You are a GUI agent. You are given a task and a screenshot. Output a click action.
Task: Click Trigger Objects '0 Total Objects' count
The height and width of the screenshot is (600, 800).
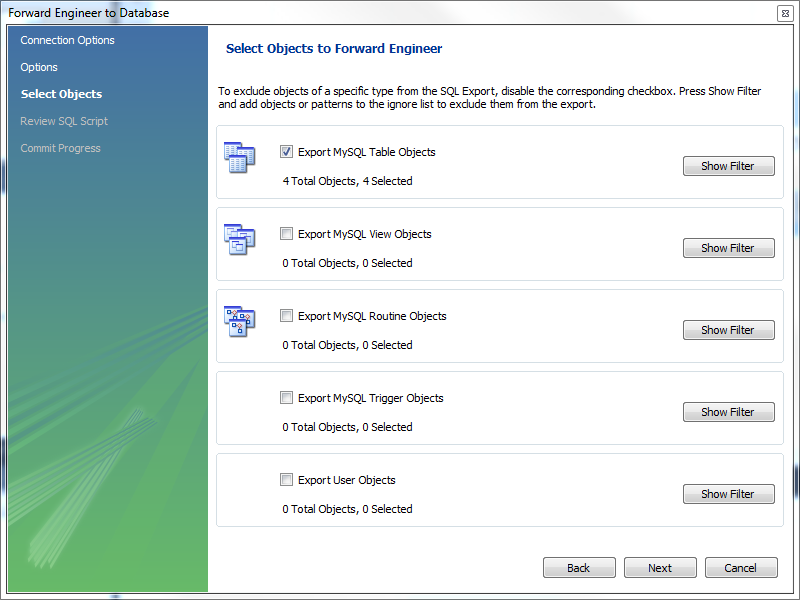[x=347, y=427]
